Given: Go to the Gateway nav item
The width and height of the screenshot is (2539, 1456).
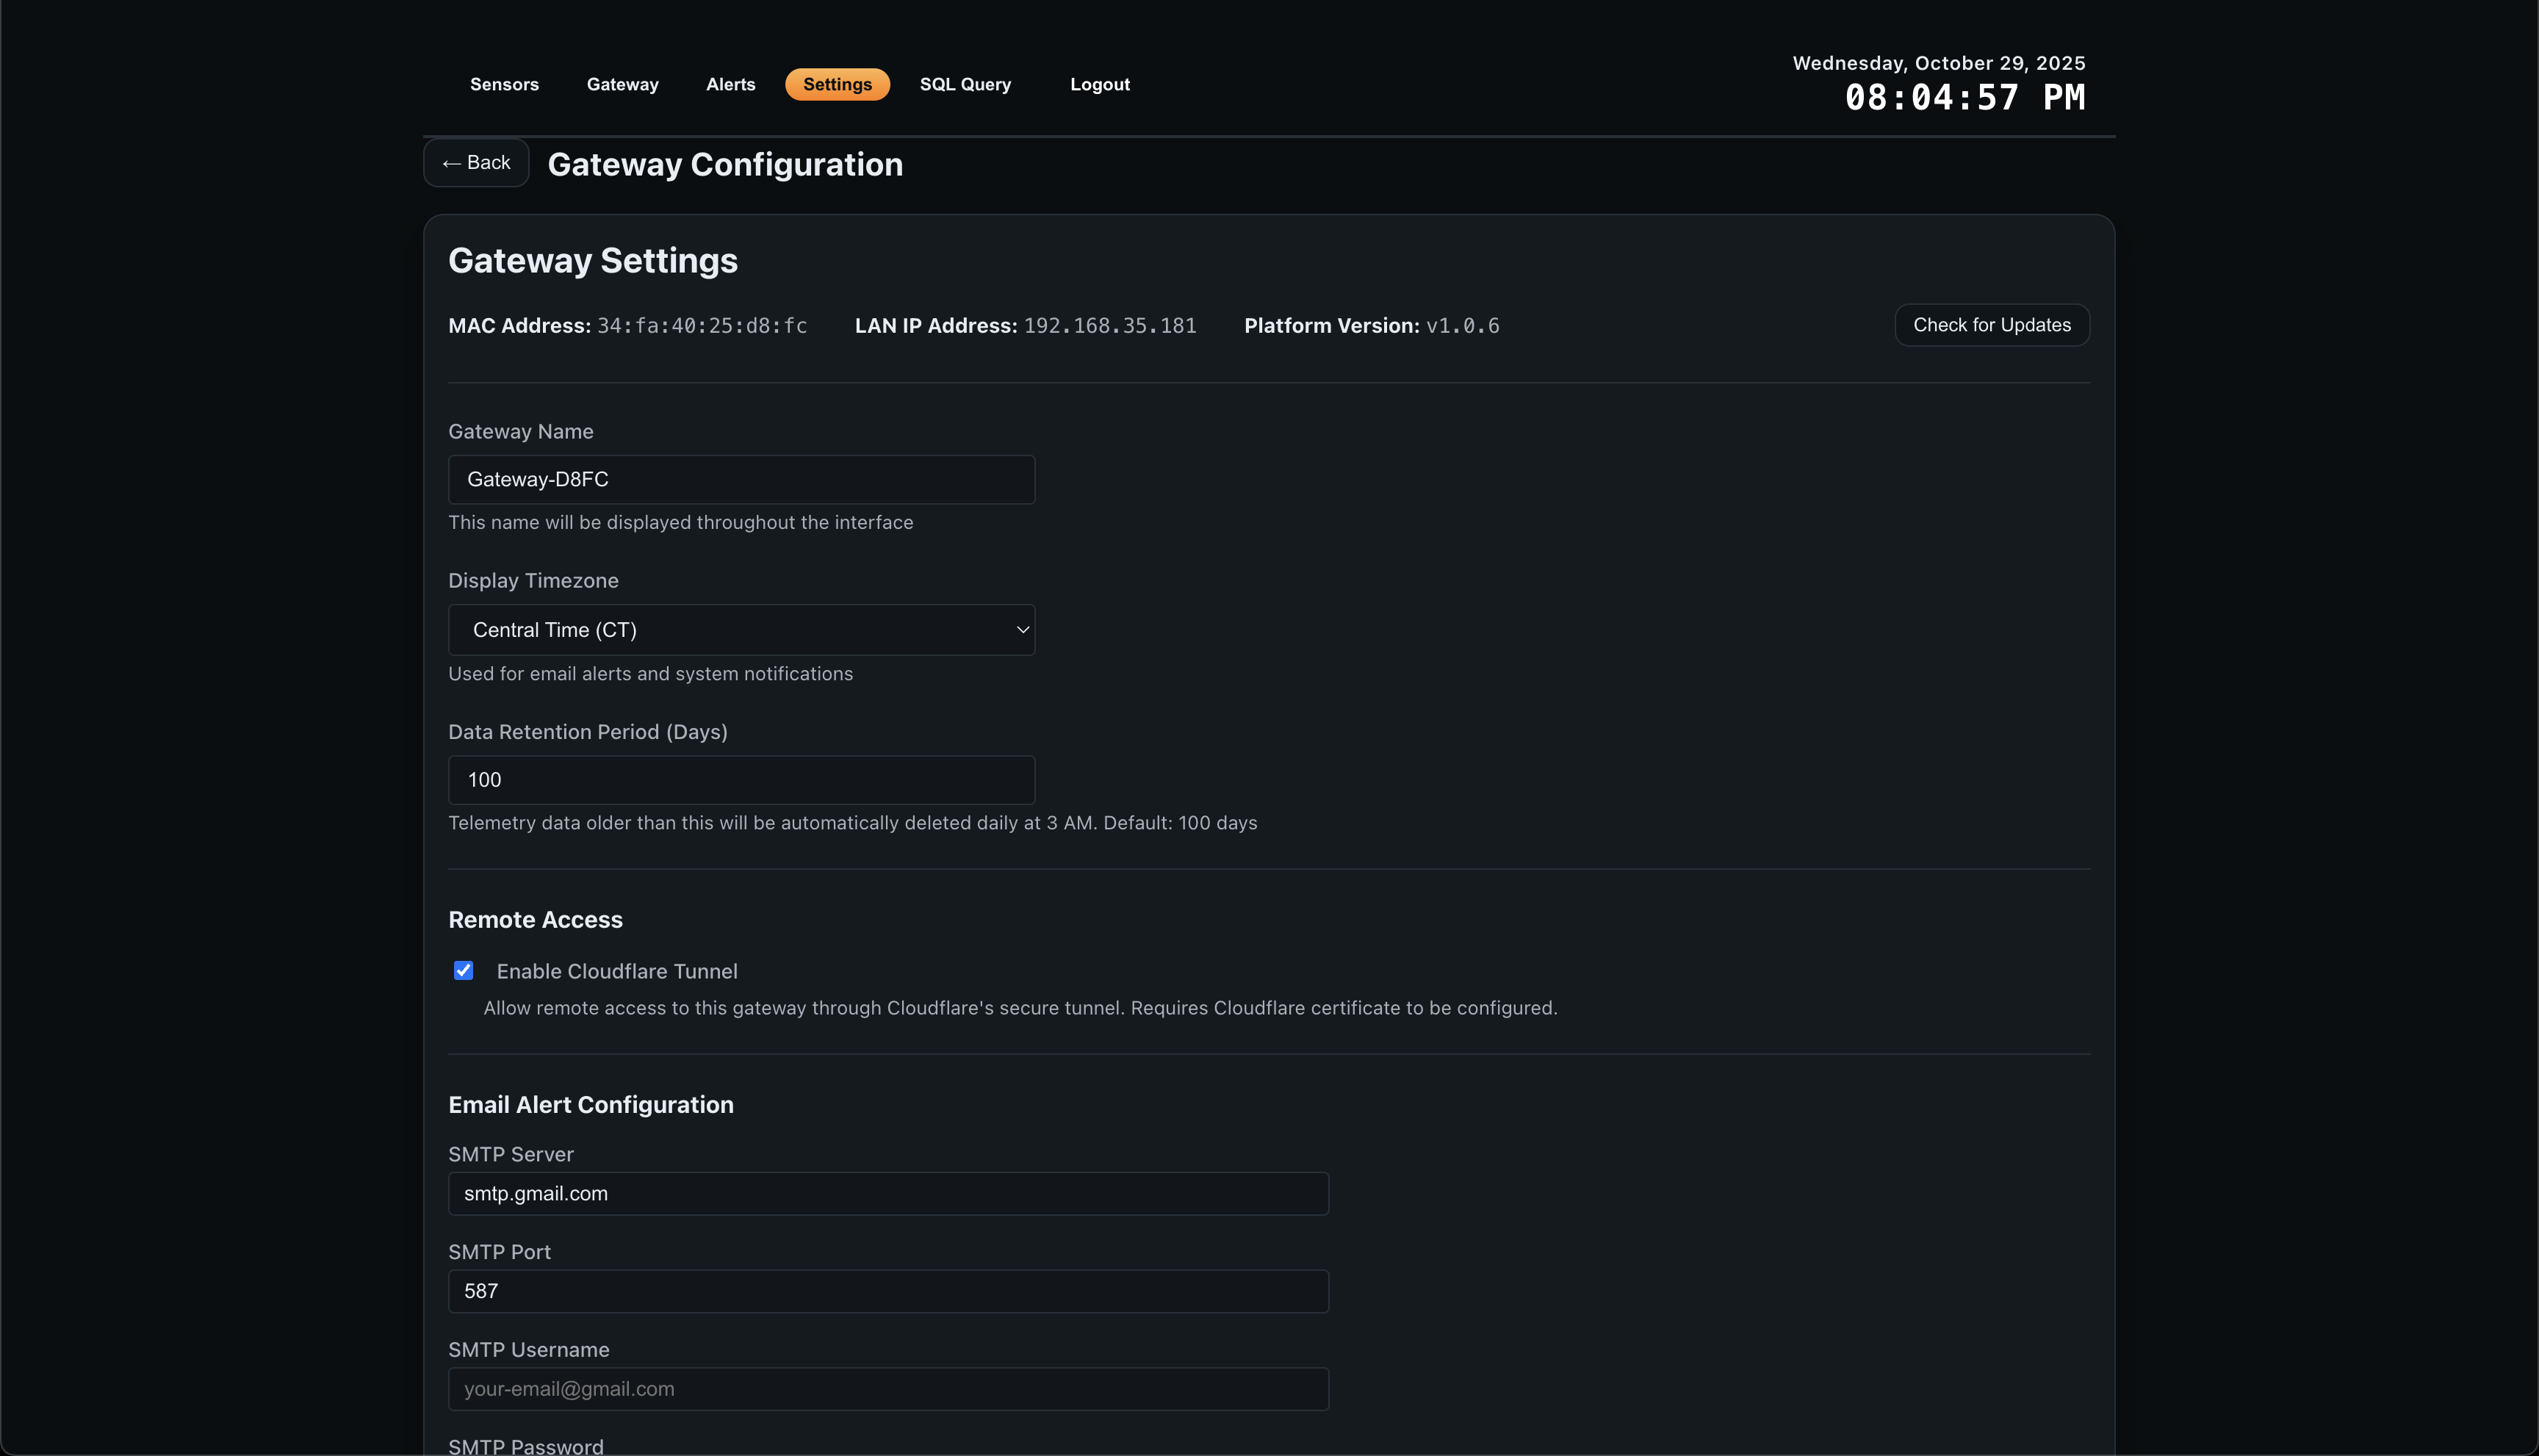Looking at the screenshot, I should (x=622, y=84).
